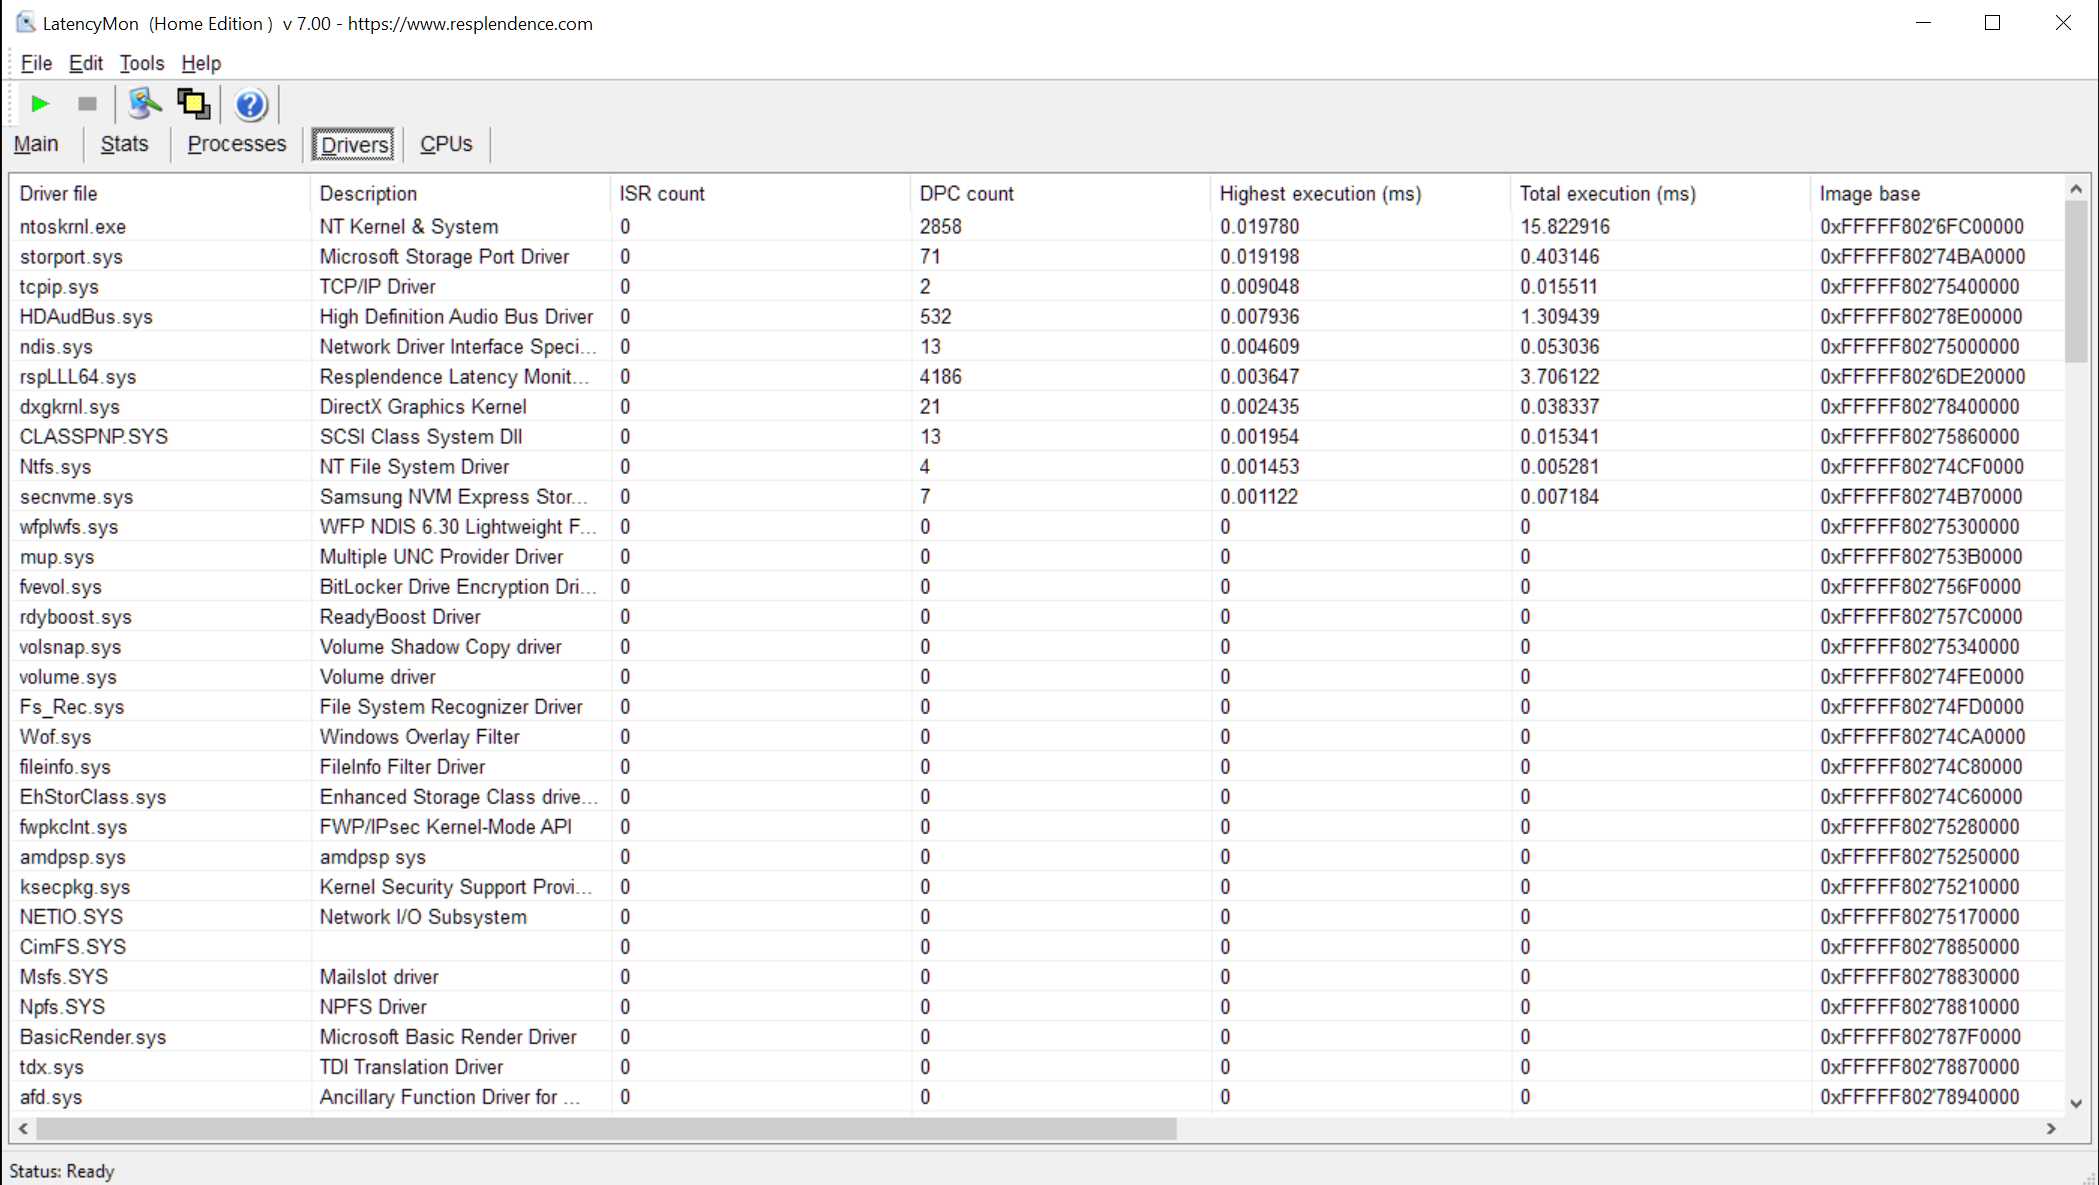Screen dimensions: 2099x1185
Task: Select the fvevol.sys driver row
Action: coord(1037,587)
